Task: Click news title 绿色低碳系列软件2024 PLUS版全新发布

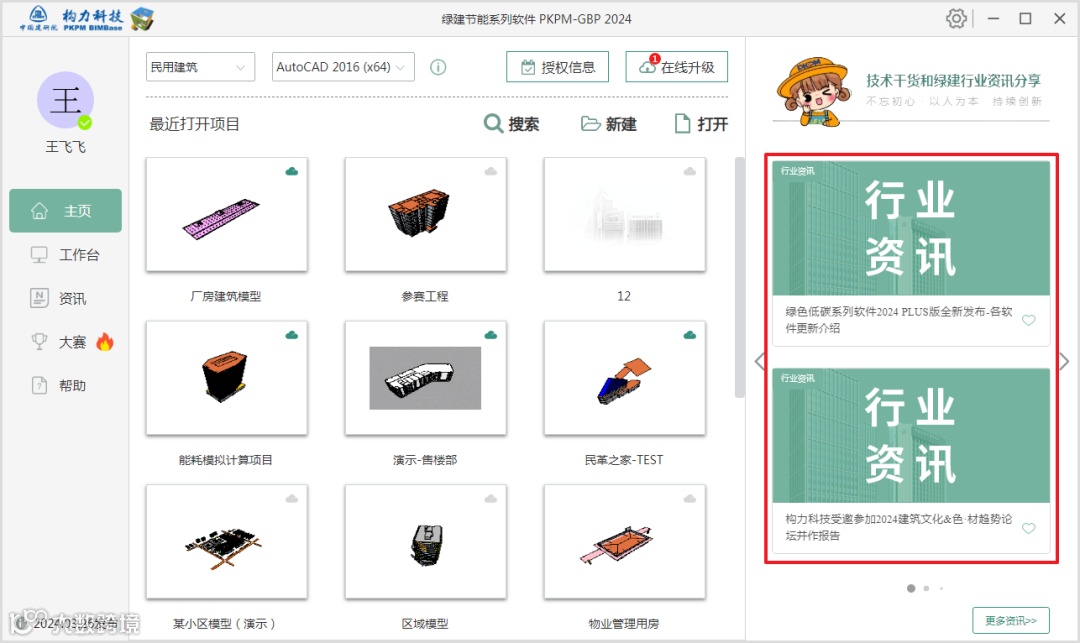Action: pos(899,320)
